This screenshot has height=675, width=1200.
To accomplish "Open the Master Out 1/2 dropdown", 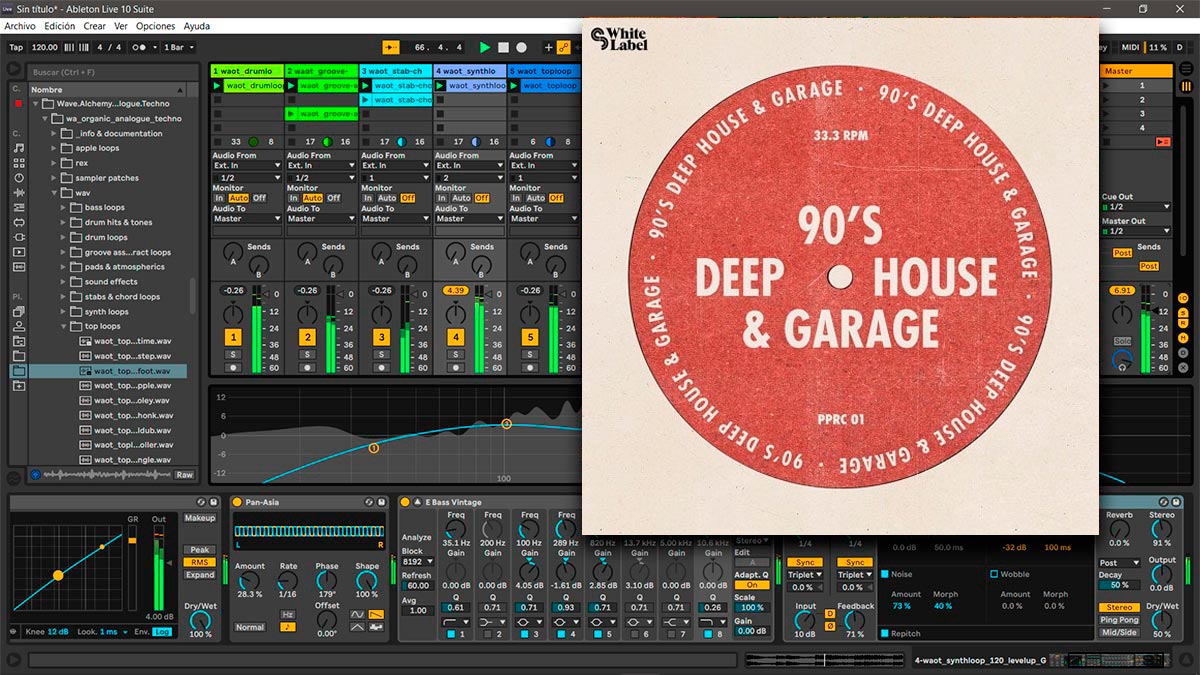I will [x=1137, y=231].
